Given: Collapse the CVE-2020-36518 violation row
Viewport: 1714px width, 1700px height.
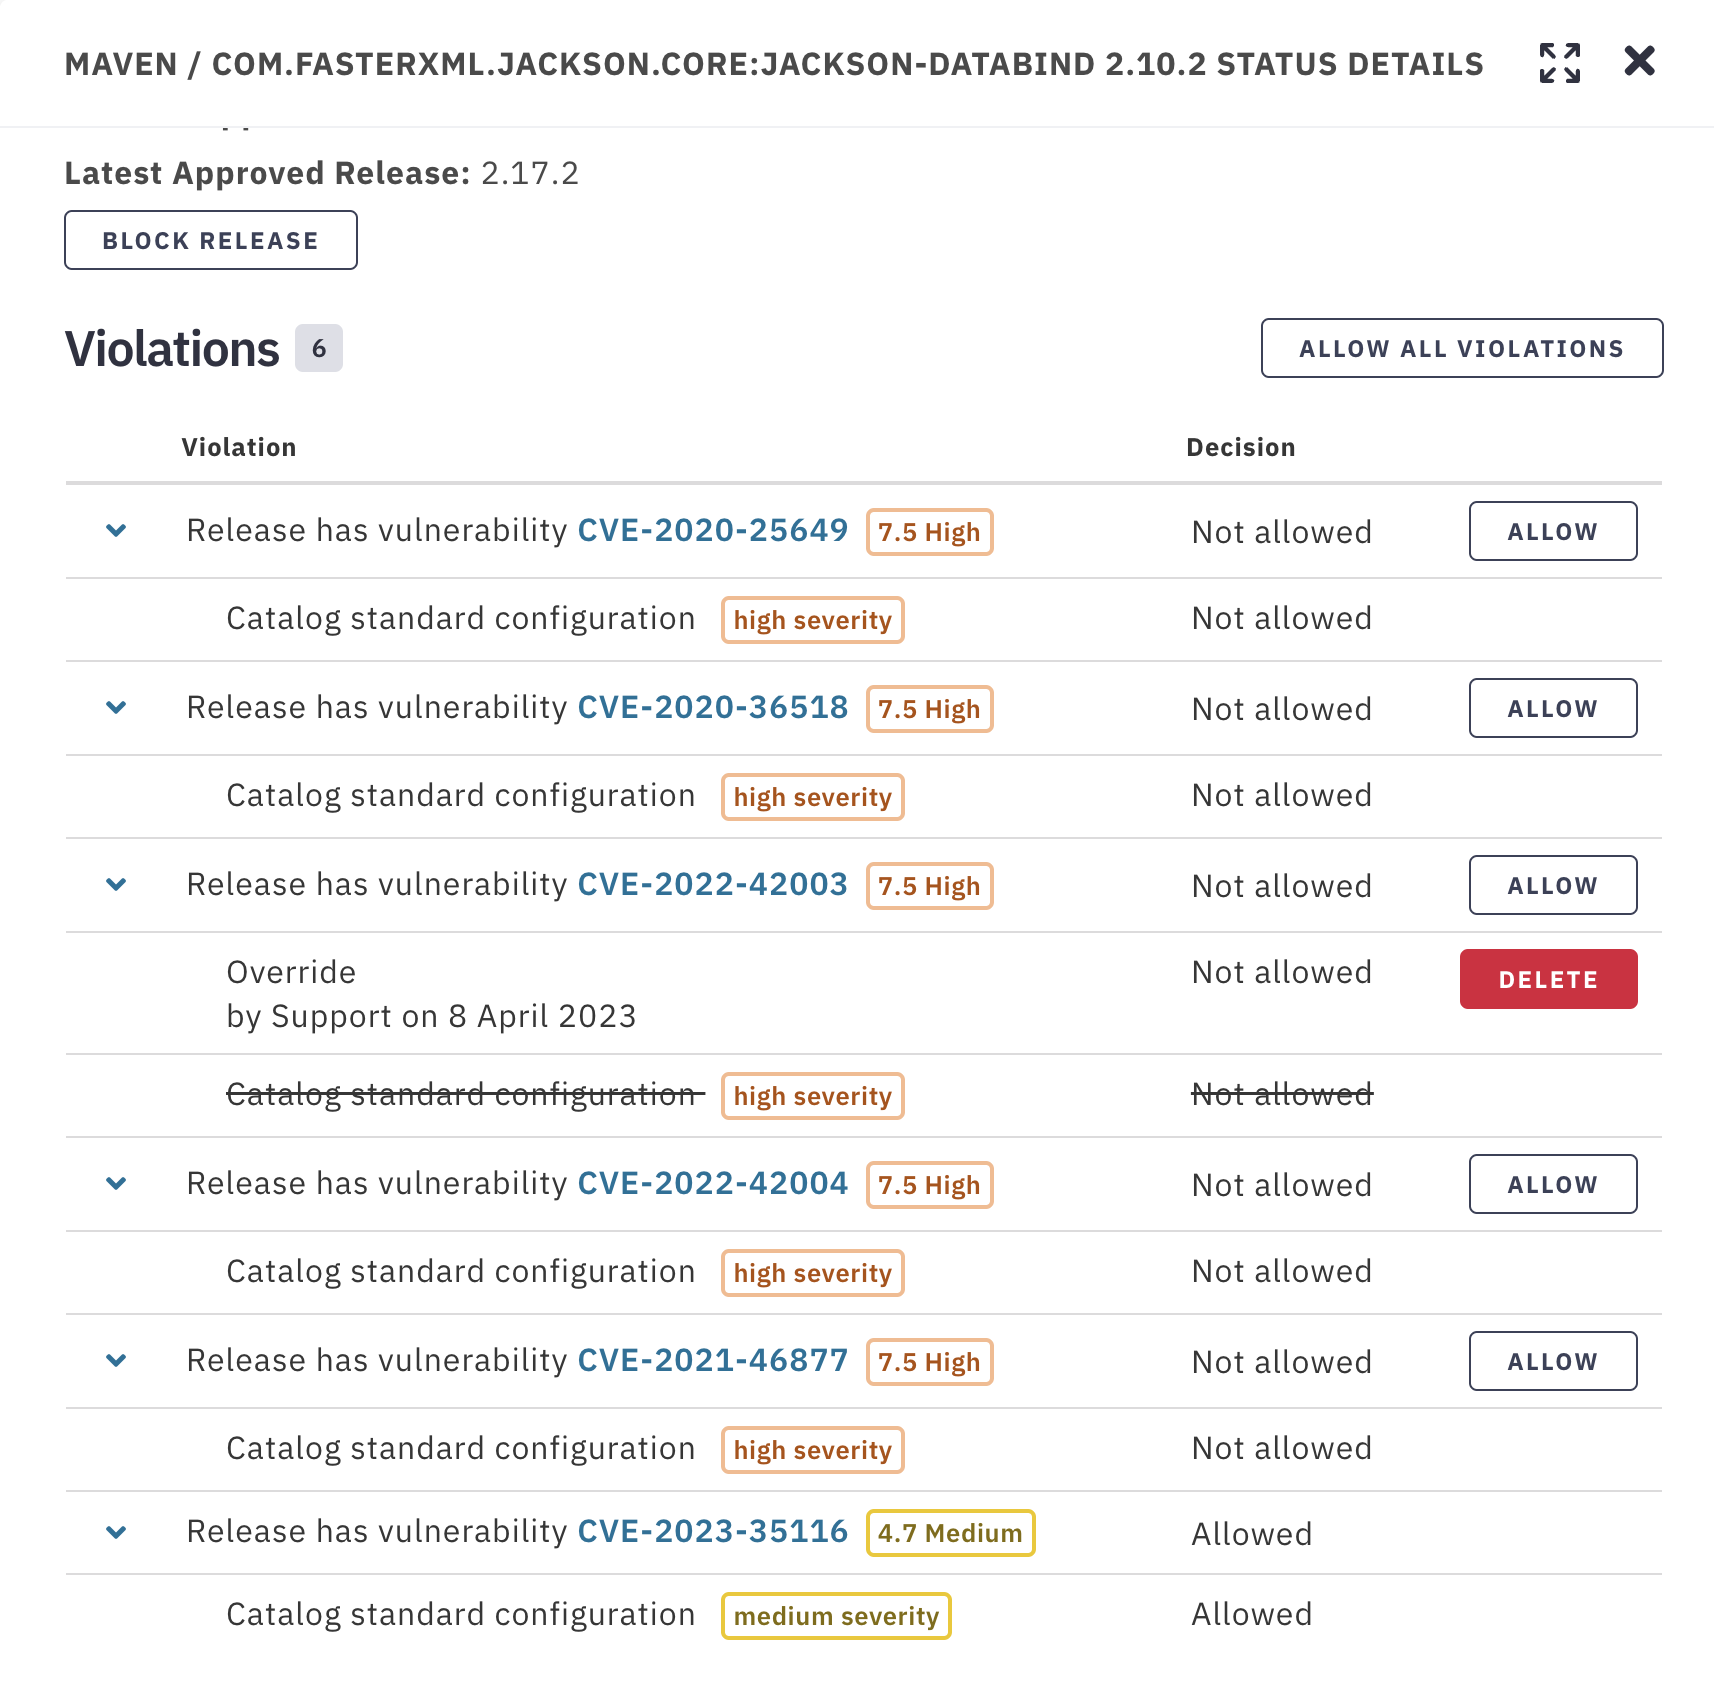Looking at the screenshot, I should (x=117, y=708).
